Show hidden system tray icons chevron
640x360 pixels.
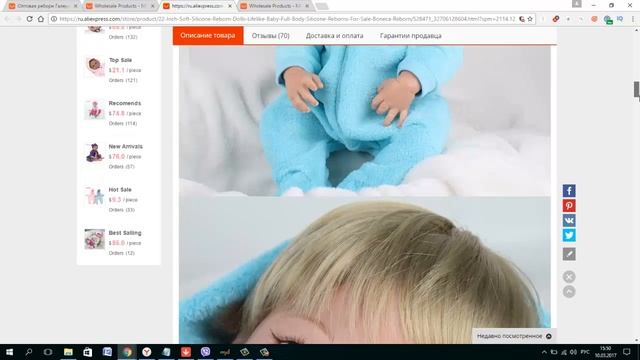pos(544,352)
